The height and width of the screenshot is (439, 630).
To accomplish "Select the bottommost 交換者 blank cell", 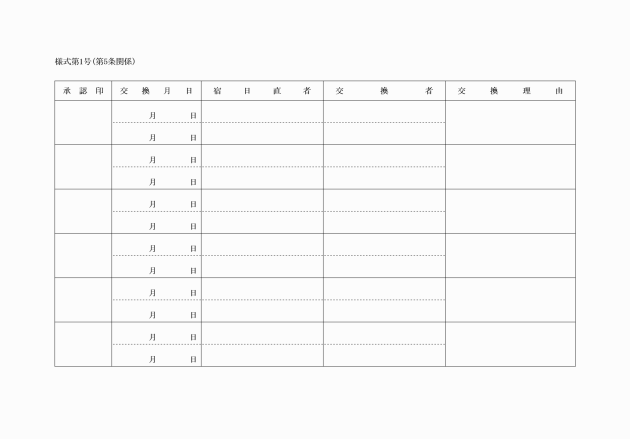I will coord(385,355).
